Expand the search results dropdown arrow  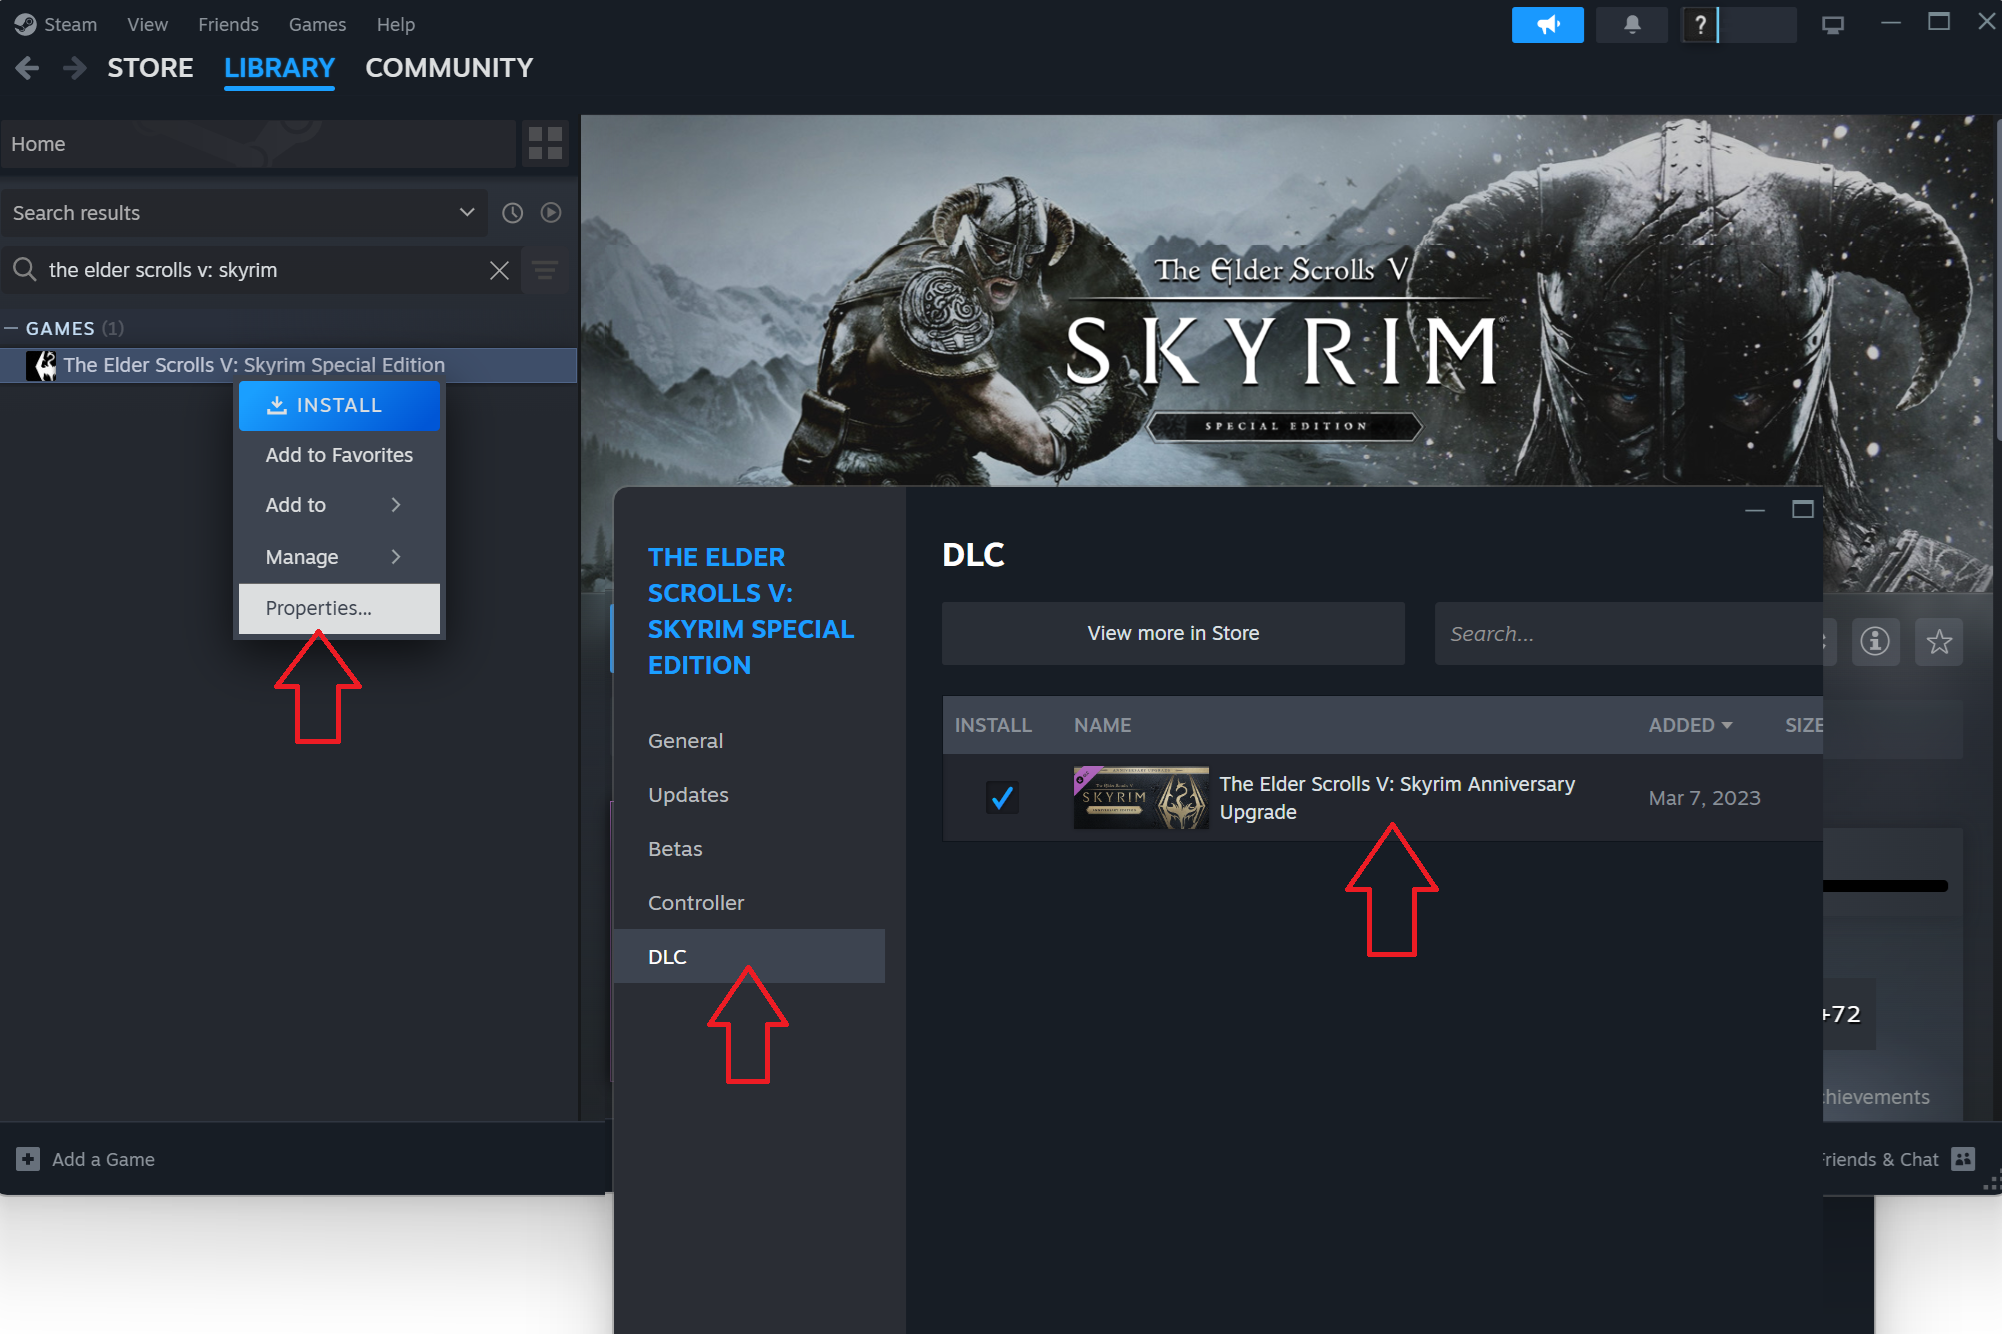(466, 213)
